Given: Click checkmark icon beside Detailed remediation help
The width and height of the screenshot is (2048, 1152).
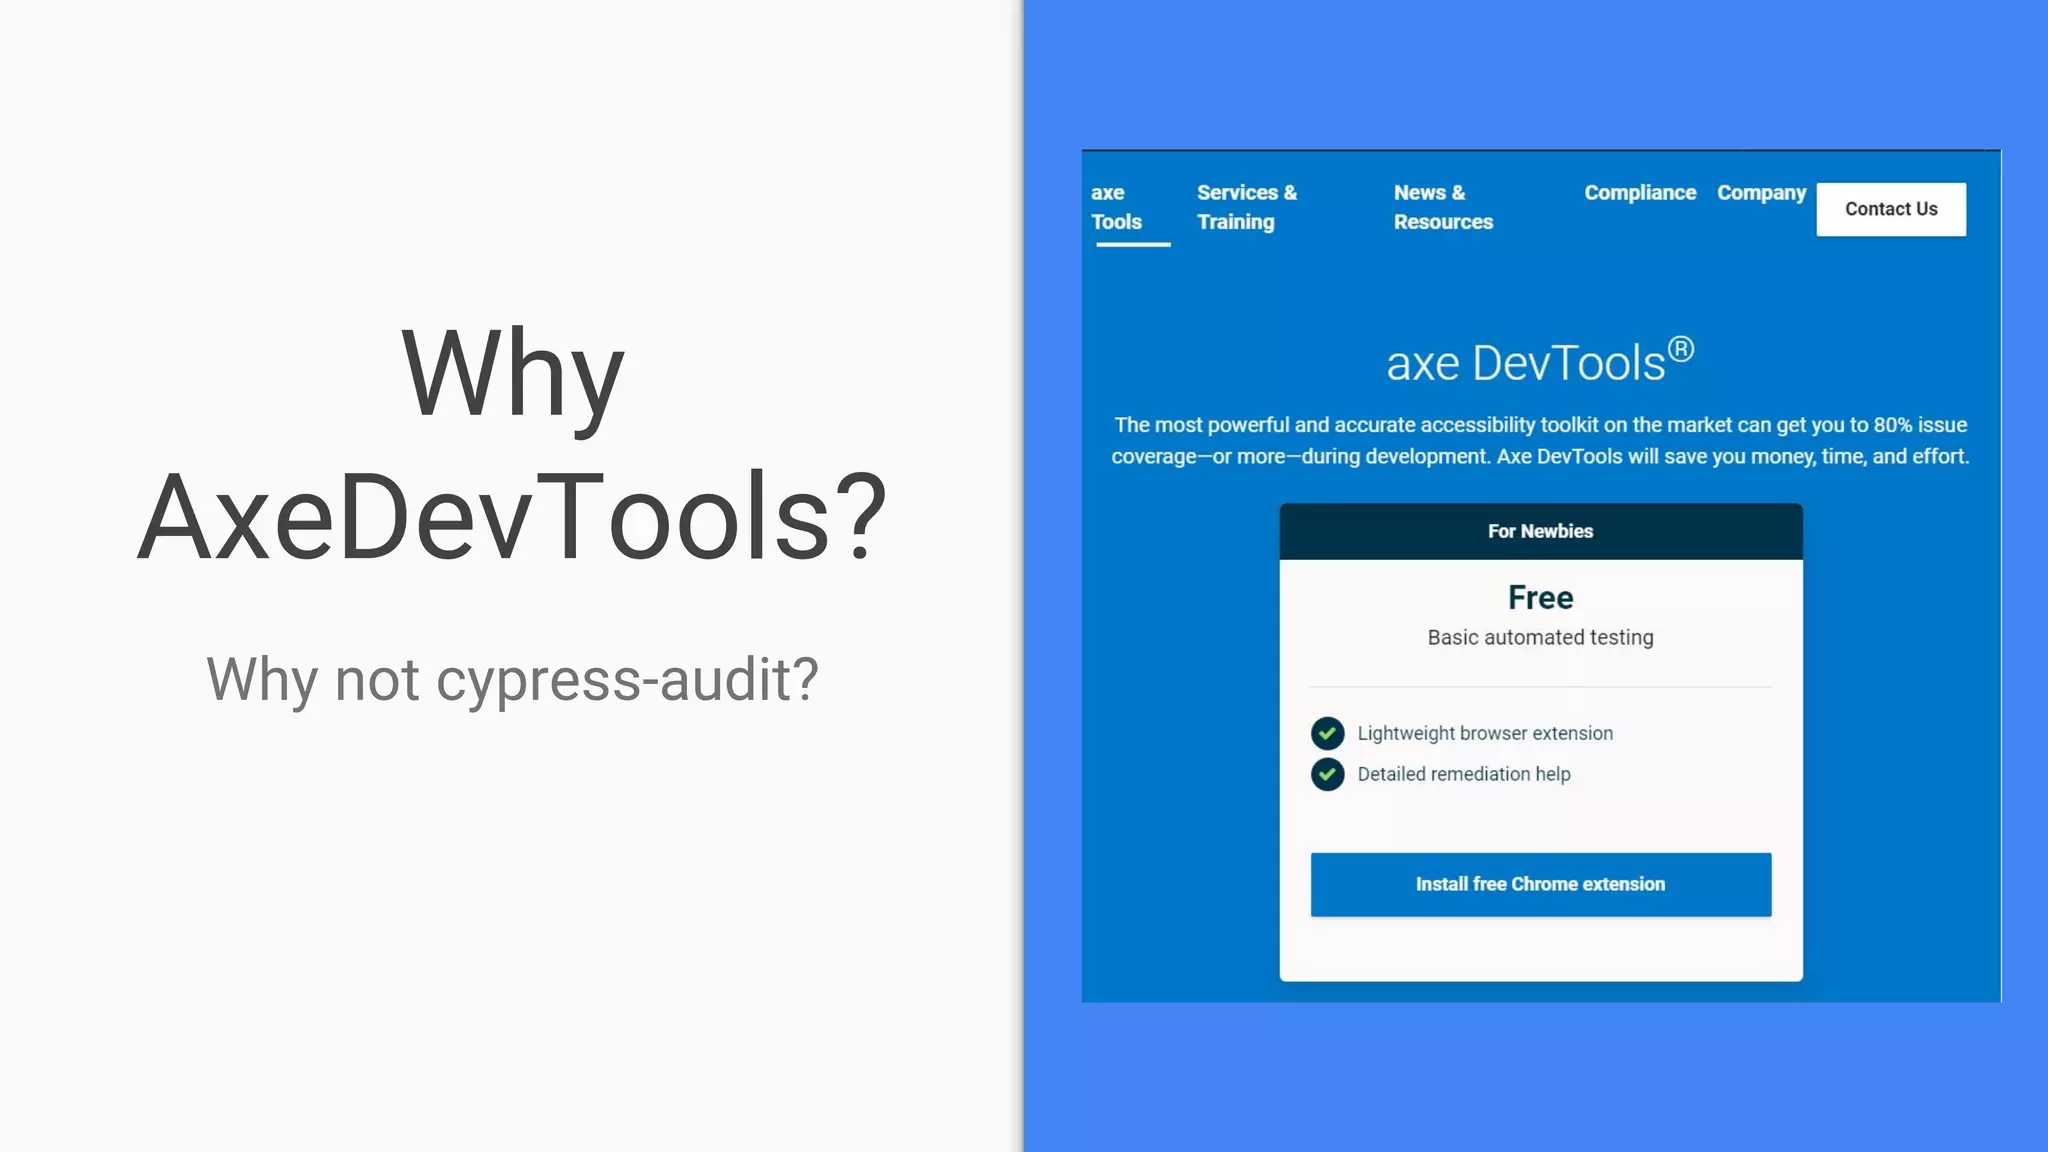Looking at the screenshot, I should 1327,774.
